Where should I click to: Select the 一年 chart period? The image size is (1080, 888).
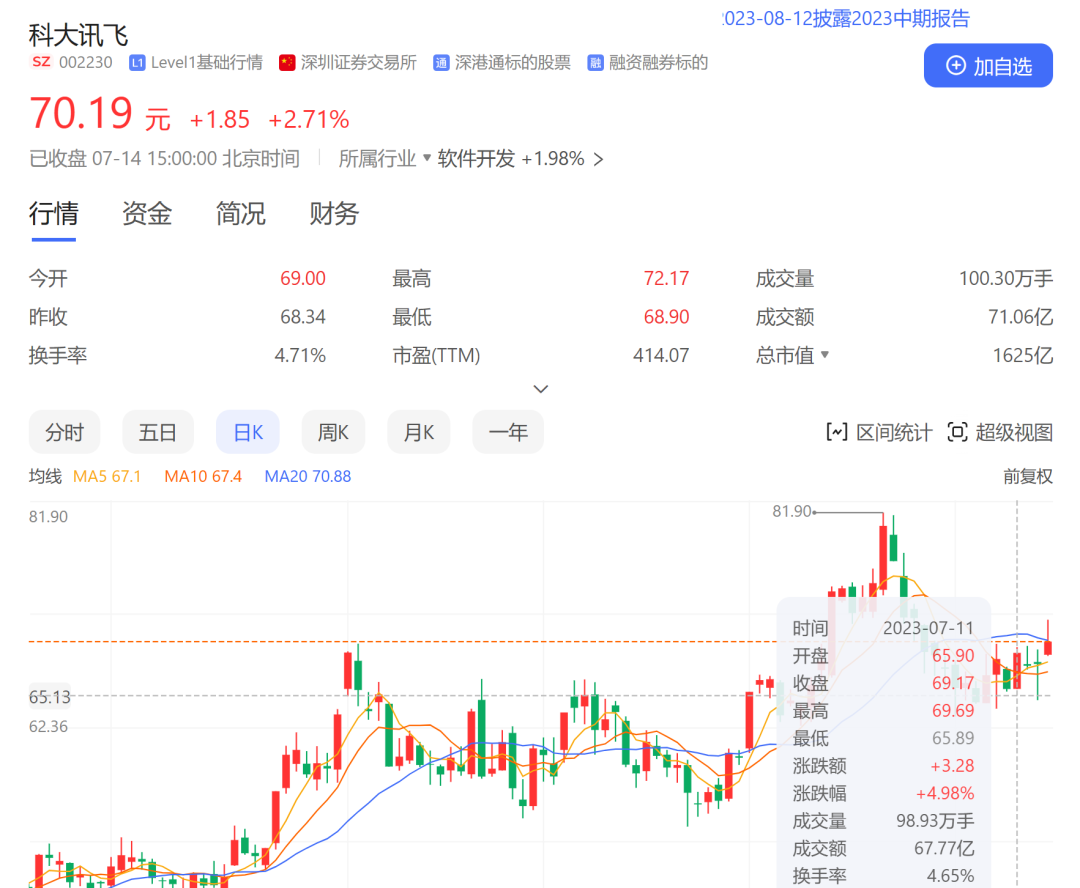pyautogui.click(x=508, y=431)
